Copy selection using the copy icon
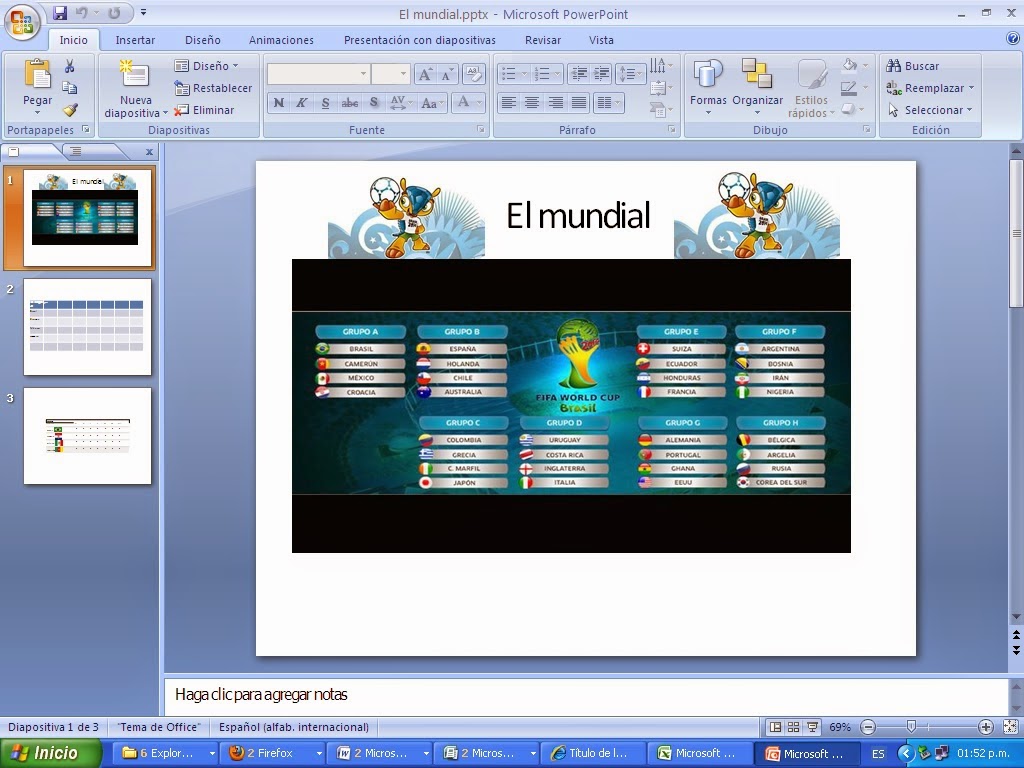 [69, 88]
